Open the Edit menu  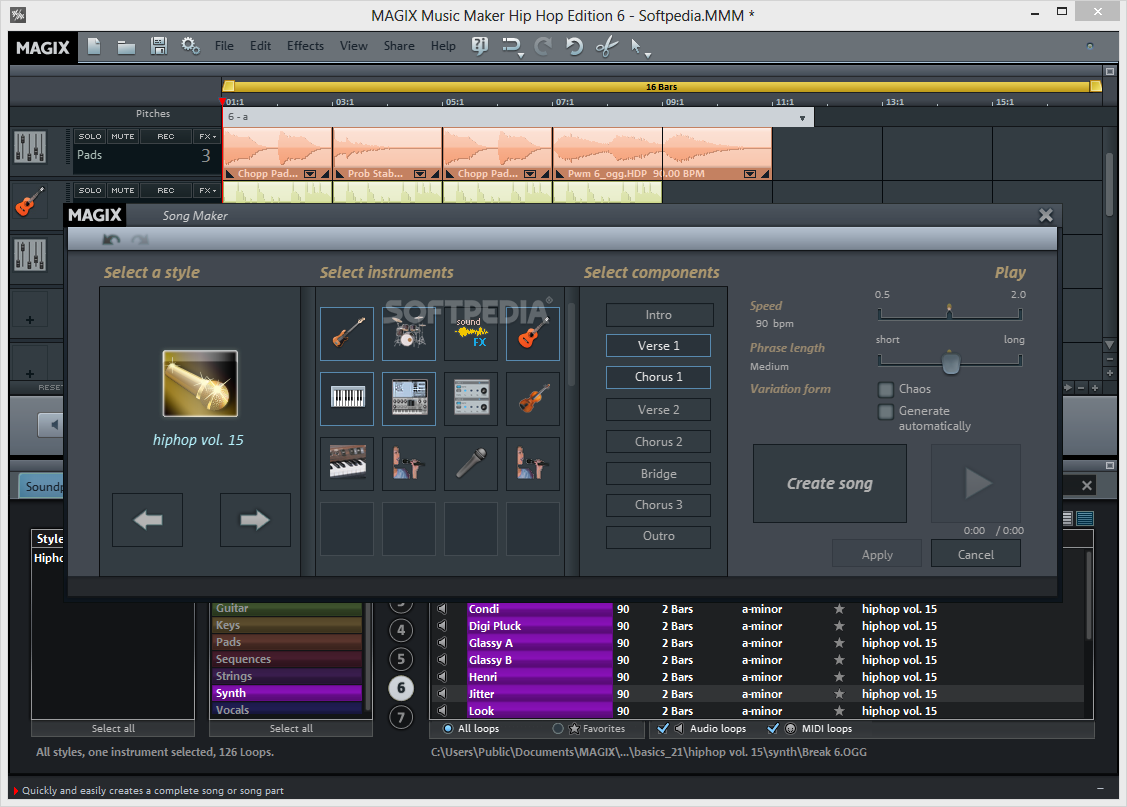click(x=260, y=46)
